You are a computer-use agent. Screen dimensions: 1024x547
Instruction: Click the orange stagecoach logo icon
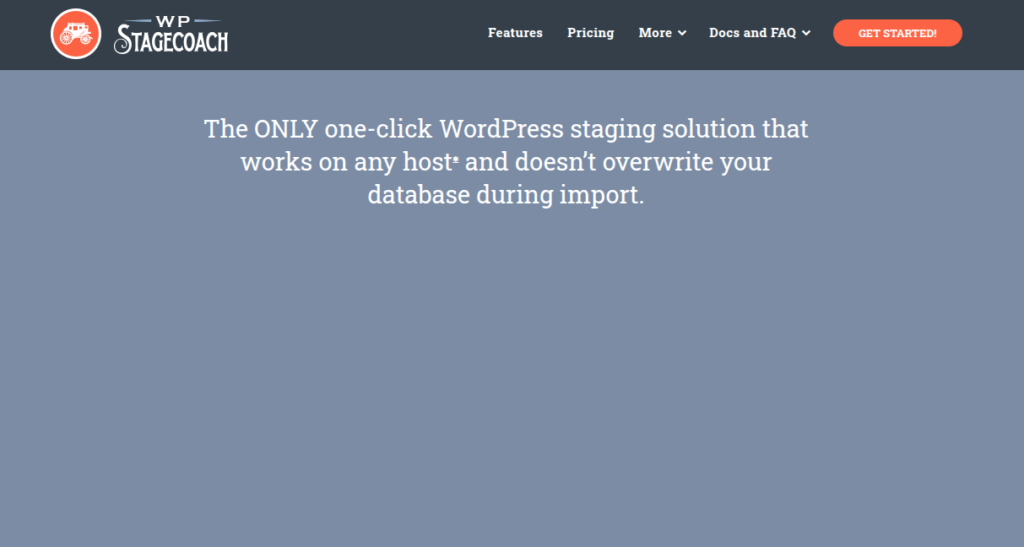(76, 34)
